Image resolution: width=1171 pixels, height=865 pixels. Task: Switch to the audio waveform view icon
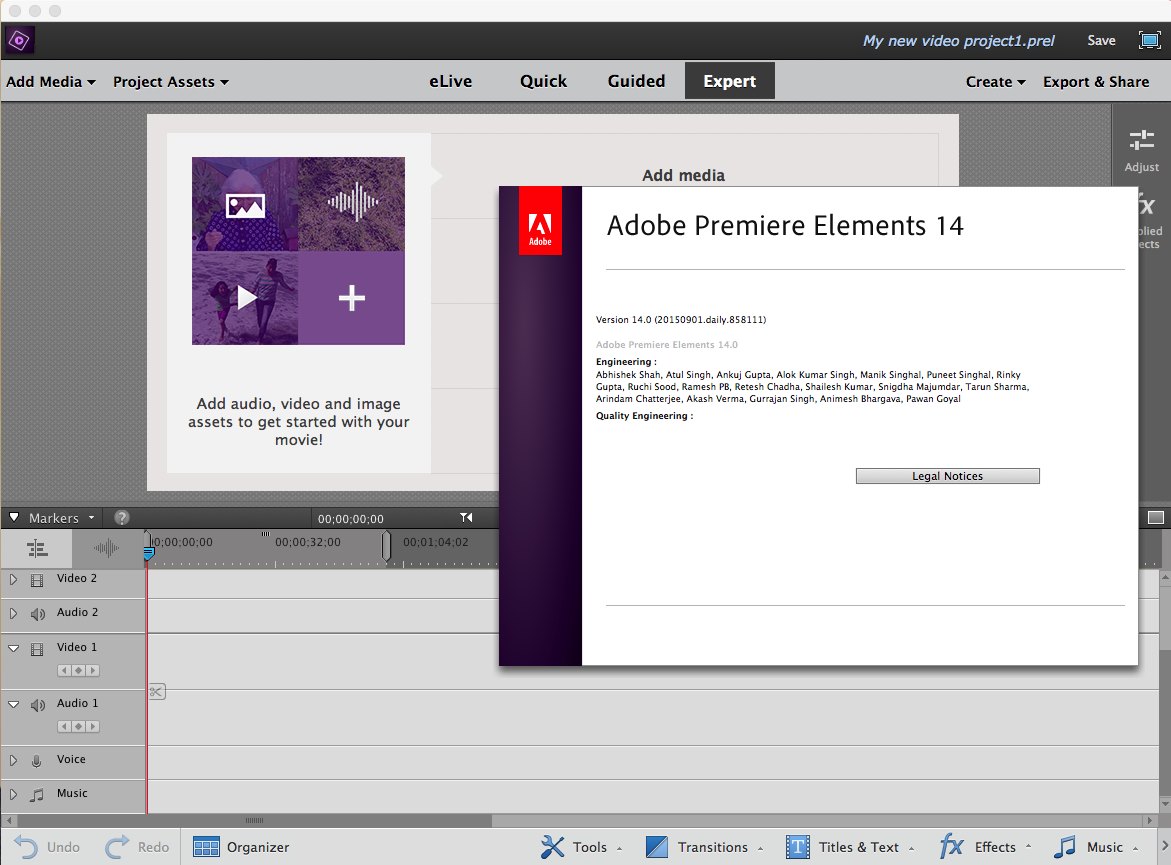coord(106,549)
